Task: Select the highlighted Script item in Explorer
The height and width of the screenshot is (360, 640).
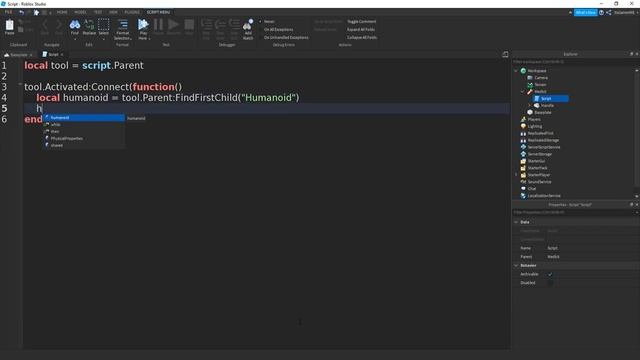Action: (551, 98)
